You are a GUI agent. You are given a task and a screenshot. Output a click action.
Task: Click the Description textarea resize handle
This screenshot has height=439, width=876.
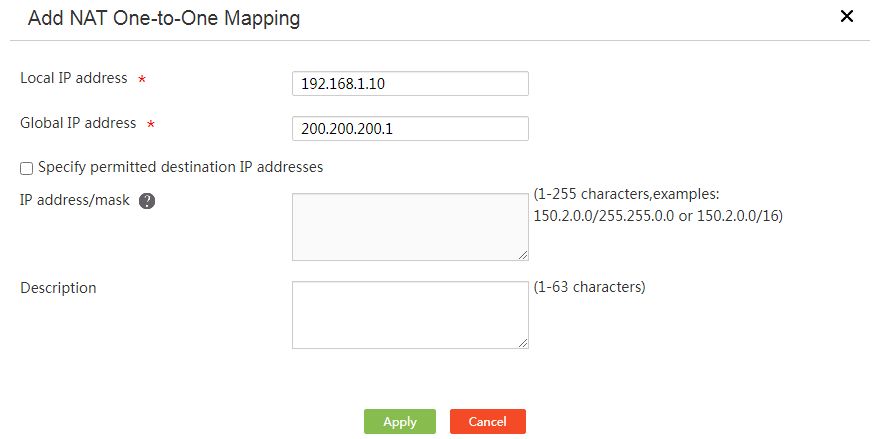523,343
